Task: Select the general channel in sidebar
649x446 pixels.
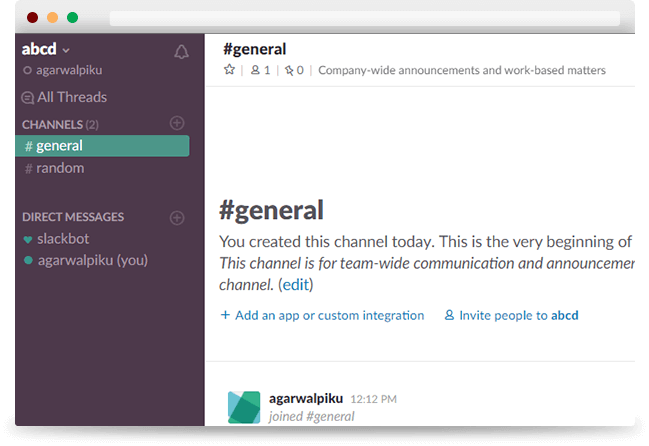Action: coord(102,146)
